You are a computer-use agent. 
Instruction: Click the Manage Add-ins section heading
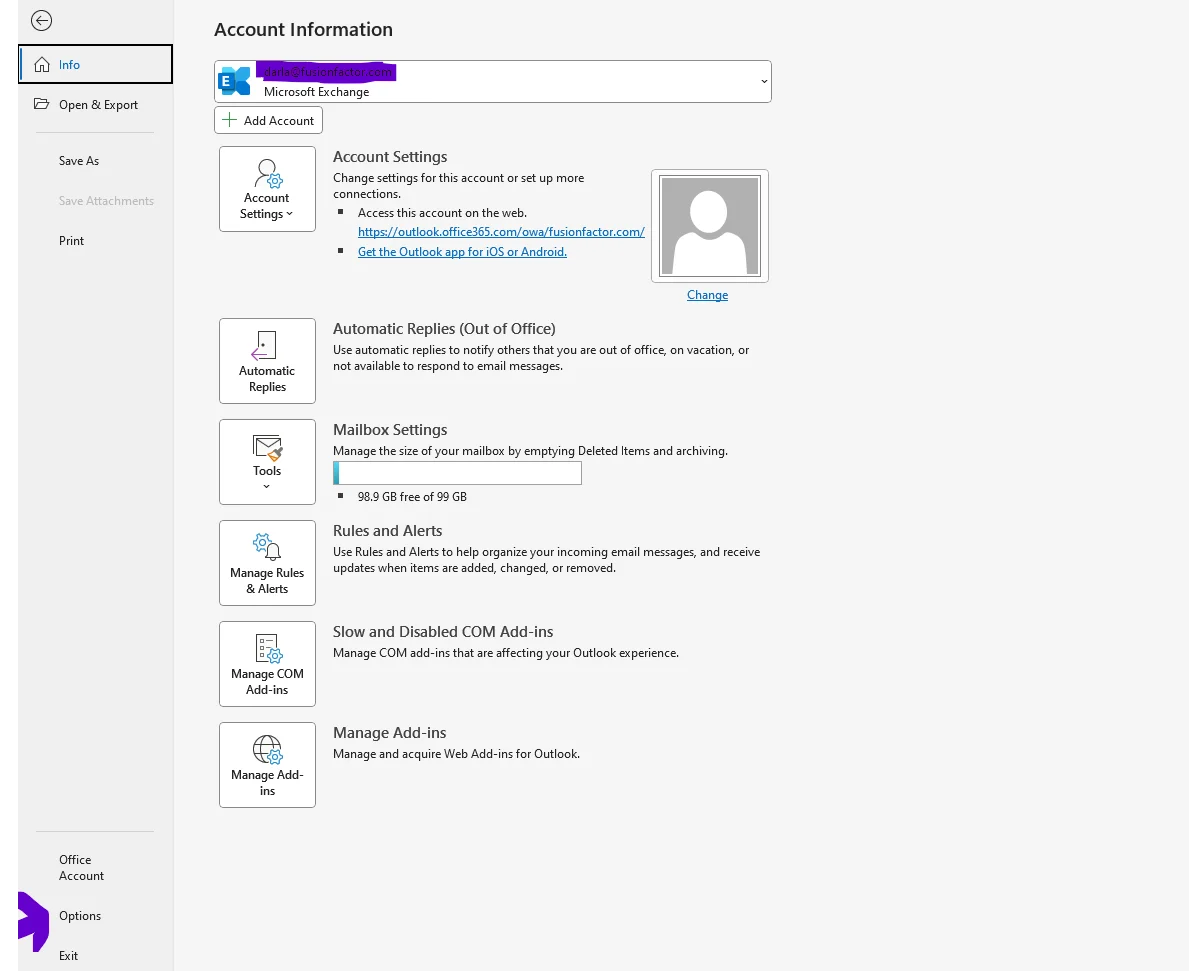[390, 733]
